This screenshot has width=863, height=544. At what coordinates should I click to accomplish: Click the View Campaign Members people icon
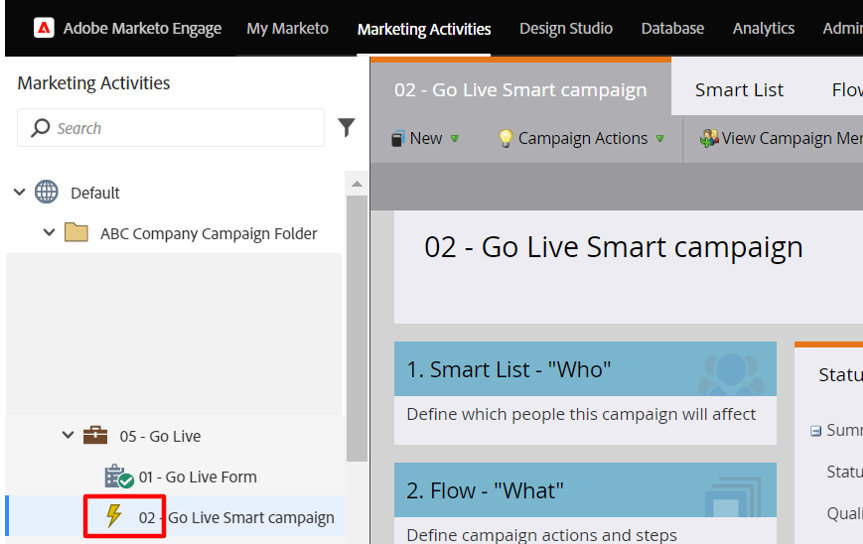[708, 138]
